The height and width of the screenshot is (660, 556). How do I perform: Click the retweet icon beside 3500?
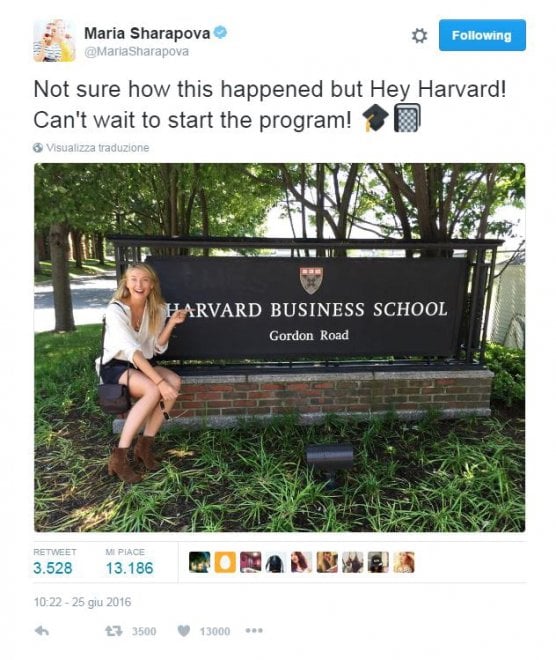[x=113, y=631]
